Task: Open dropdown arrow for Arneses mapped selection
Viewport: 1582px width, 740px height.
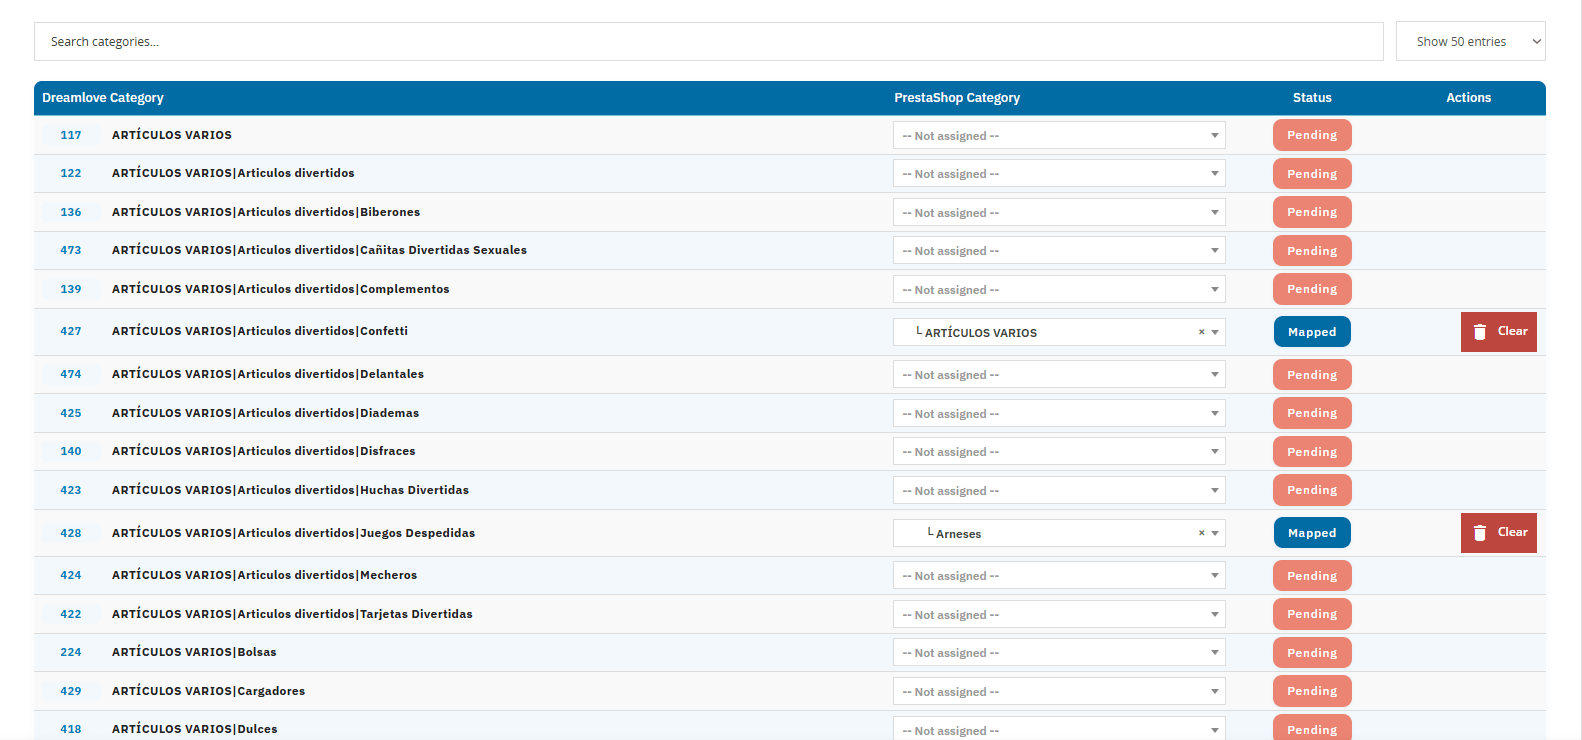Action: 1215,533
